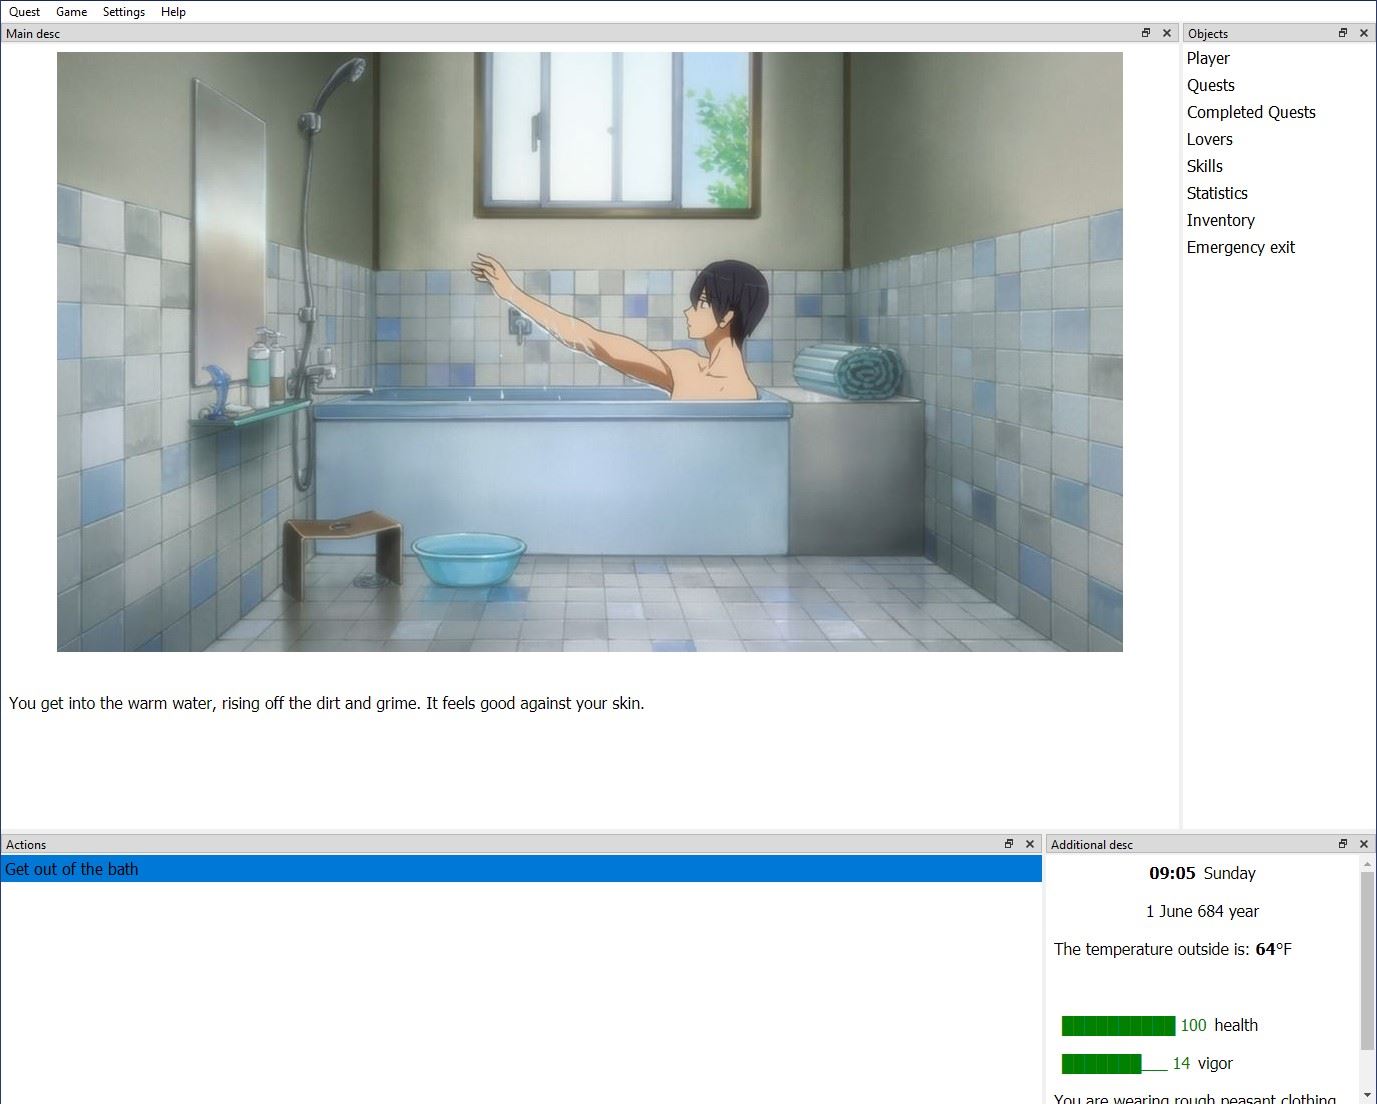The image size is (1377, 1104).
Task: Close the Actions panel
Action: (x=1029, y=844)
